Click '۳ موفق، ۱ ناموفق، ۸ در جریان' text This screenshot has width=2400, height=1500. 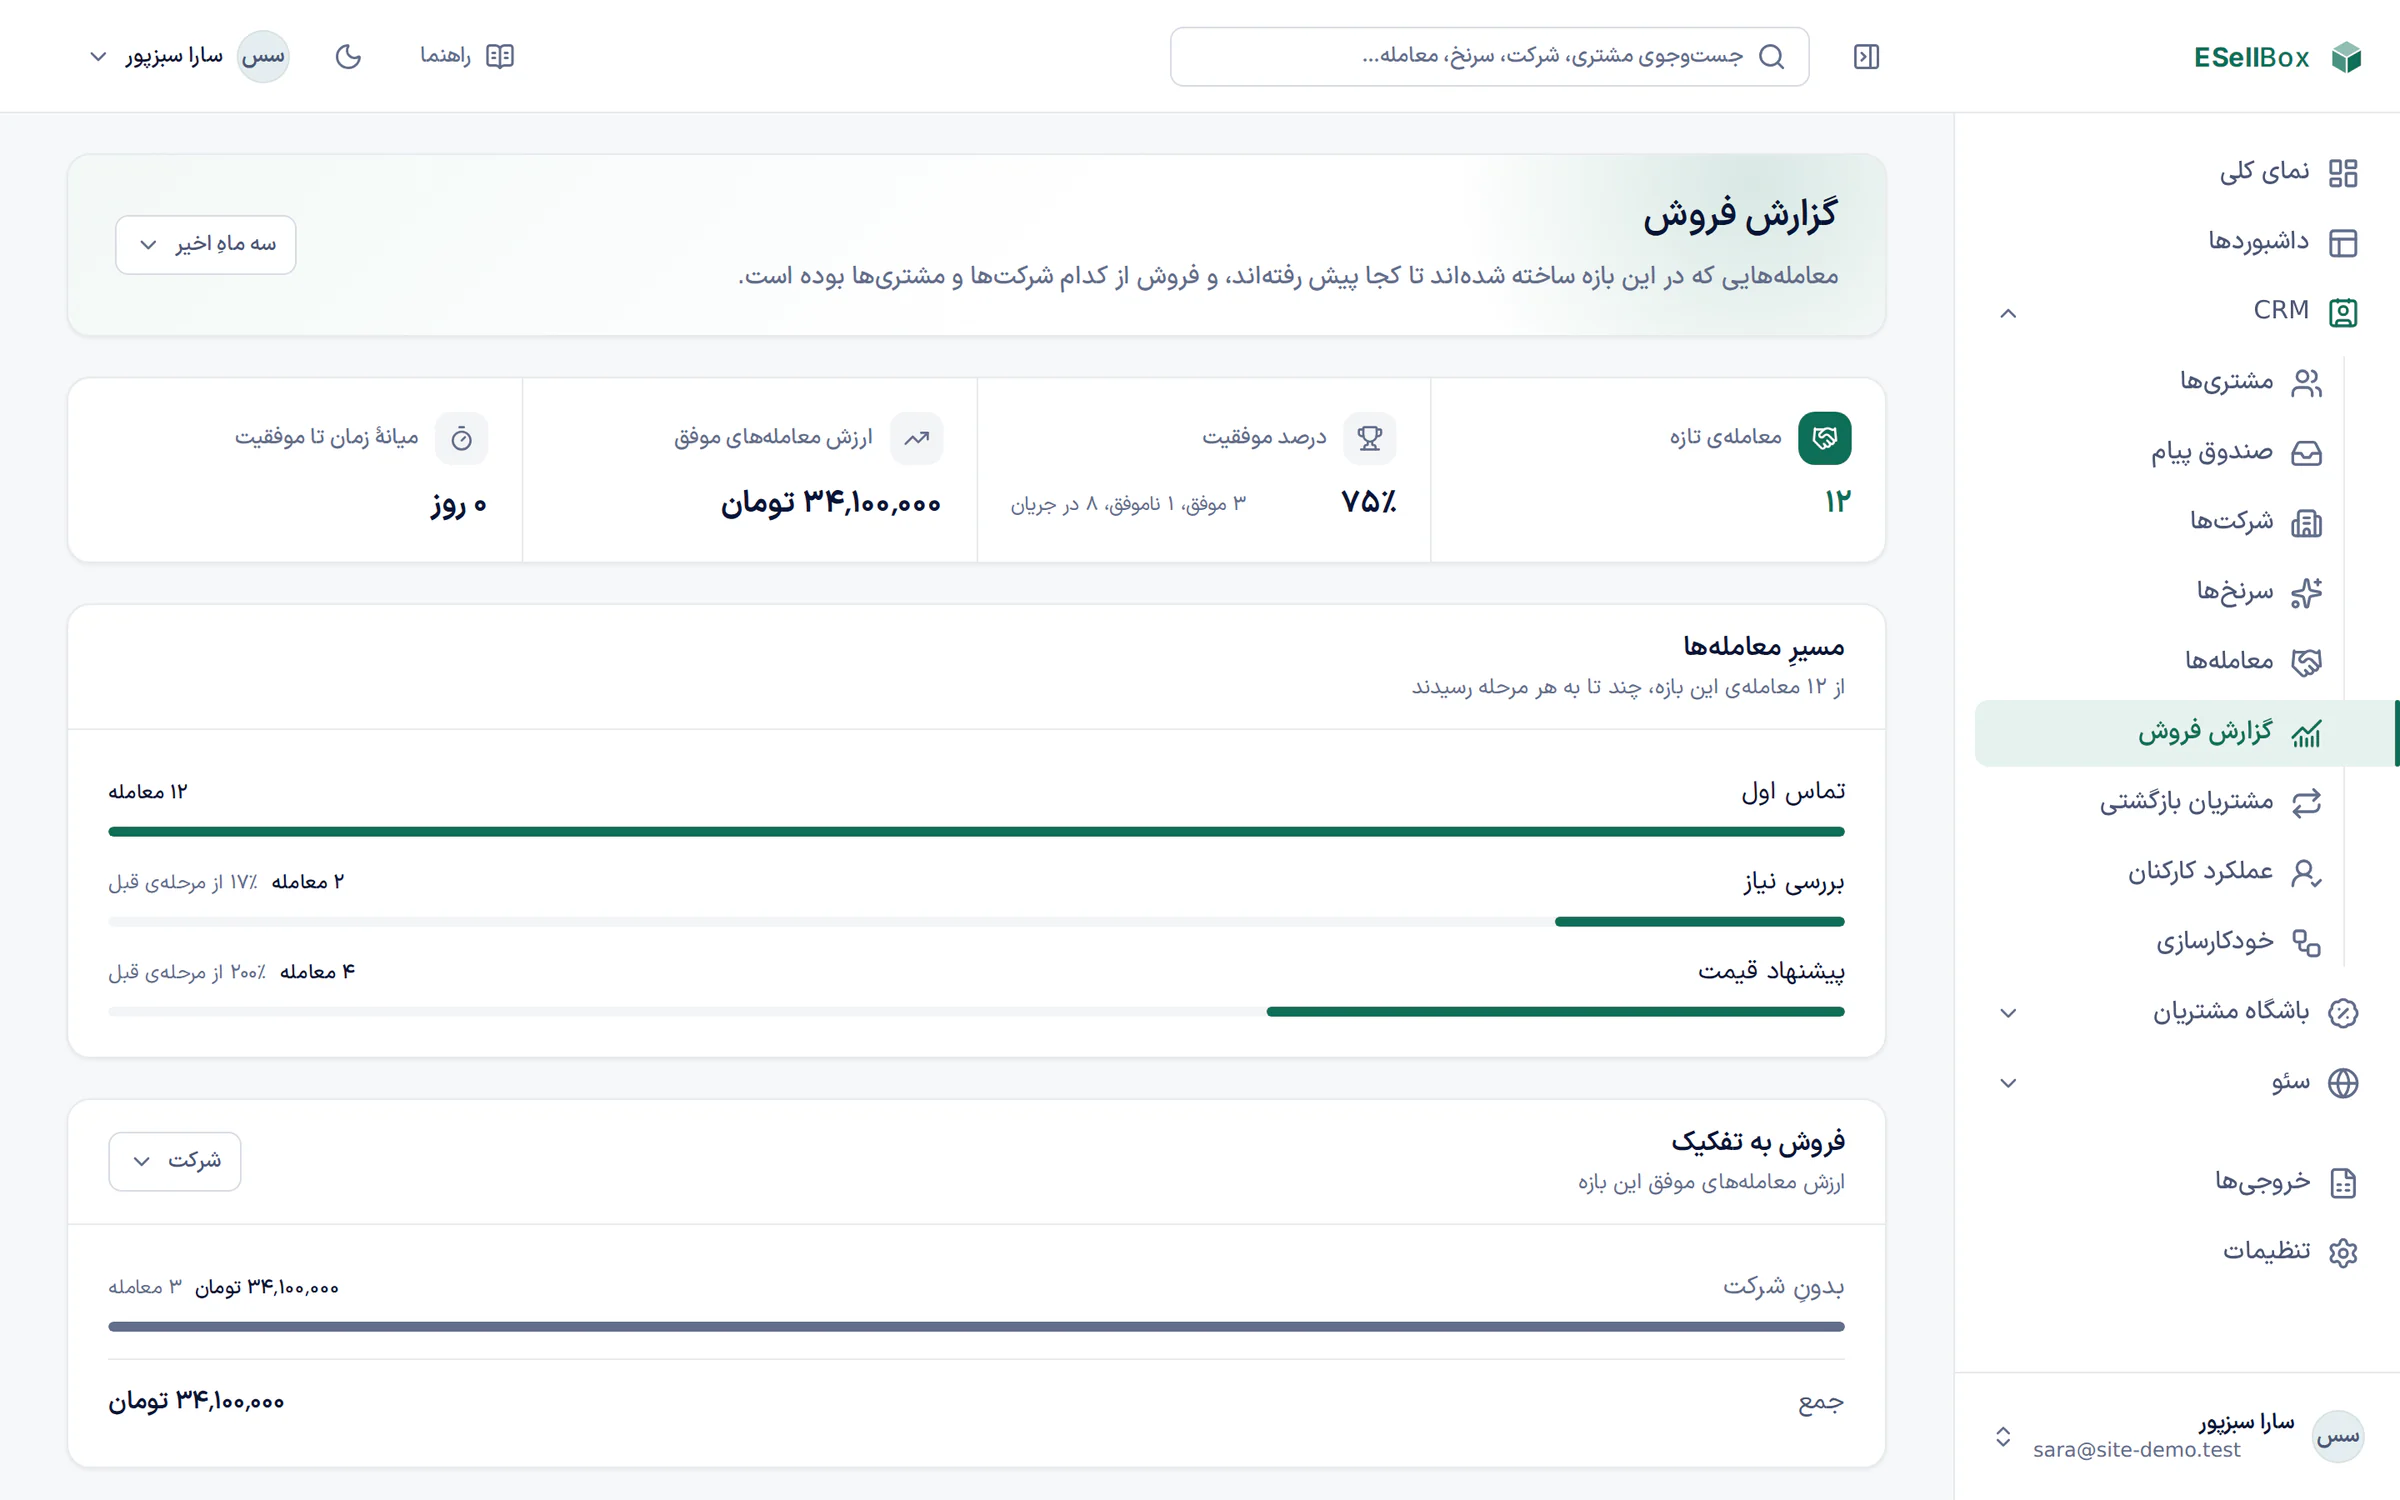click(x=1128, y=504)
